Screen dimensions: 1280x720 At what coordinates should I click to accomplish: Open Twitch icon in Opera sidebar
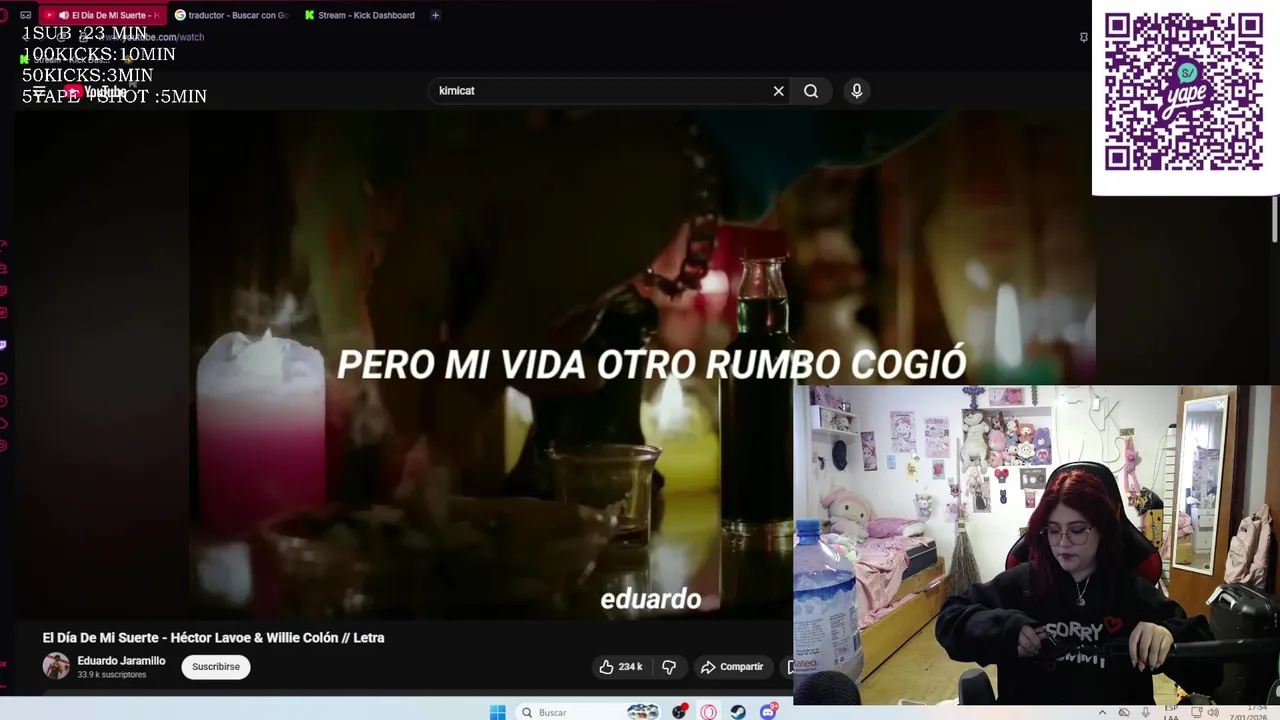[4, 345]
